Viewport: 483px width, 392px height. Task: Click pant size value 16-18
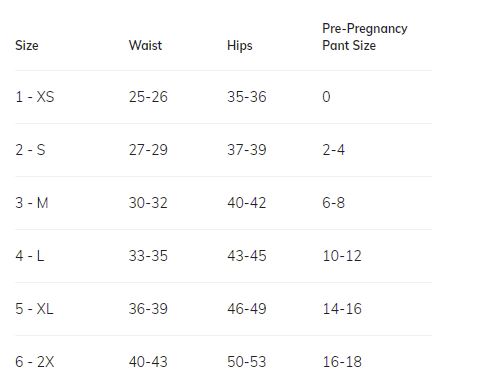(342, 362)
